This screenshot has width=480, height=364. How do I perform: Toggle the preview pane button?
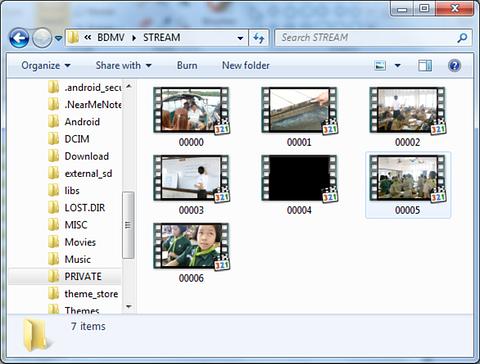pos(425,65)
